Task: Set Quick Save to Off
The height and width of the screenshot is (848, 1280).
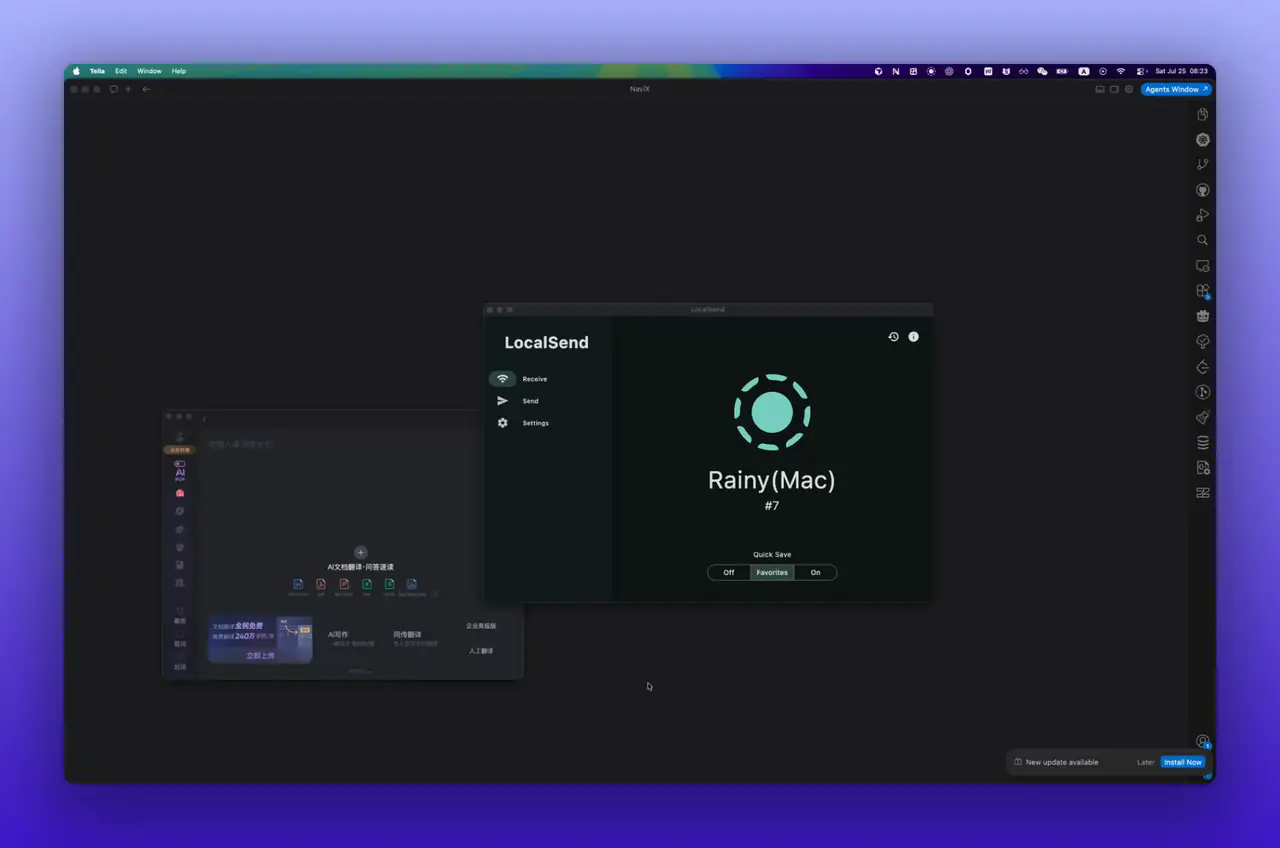Action: point(729,573)
